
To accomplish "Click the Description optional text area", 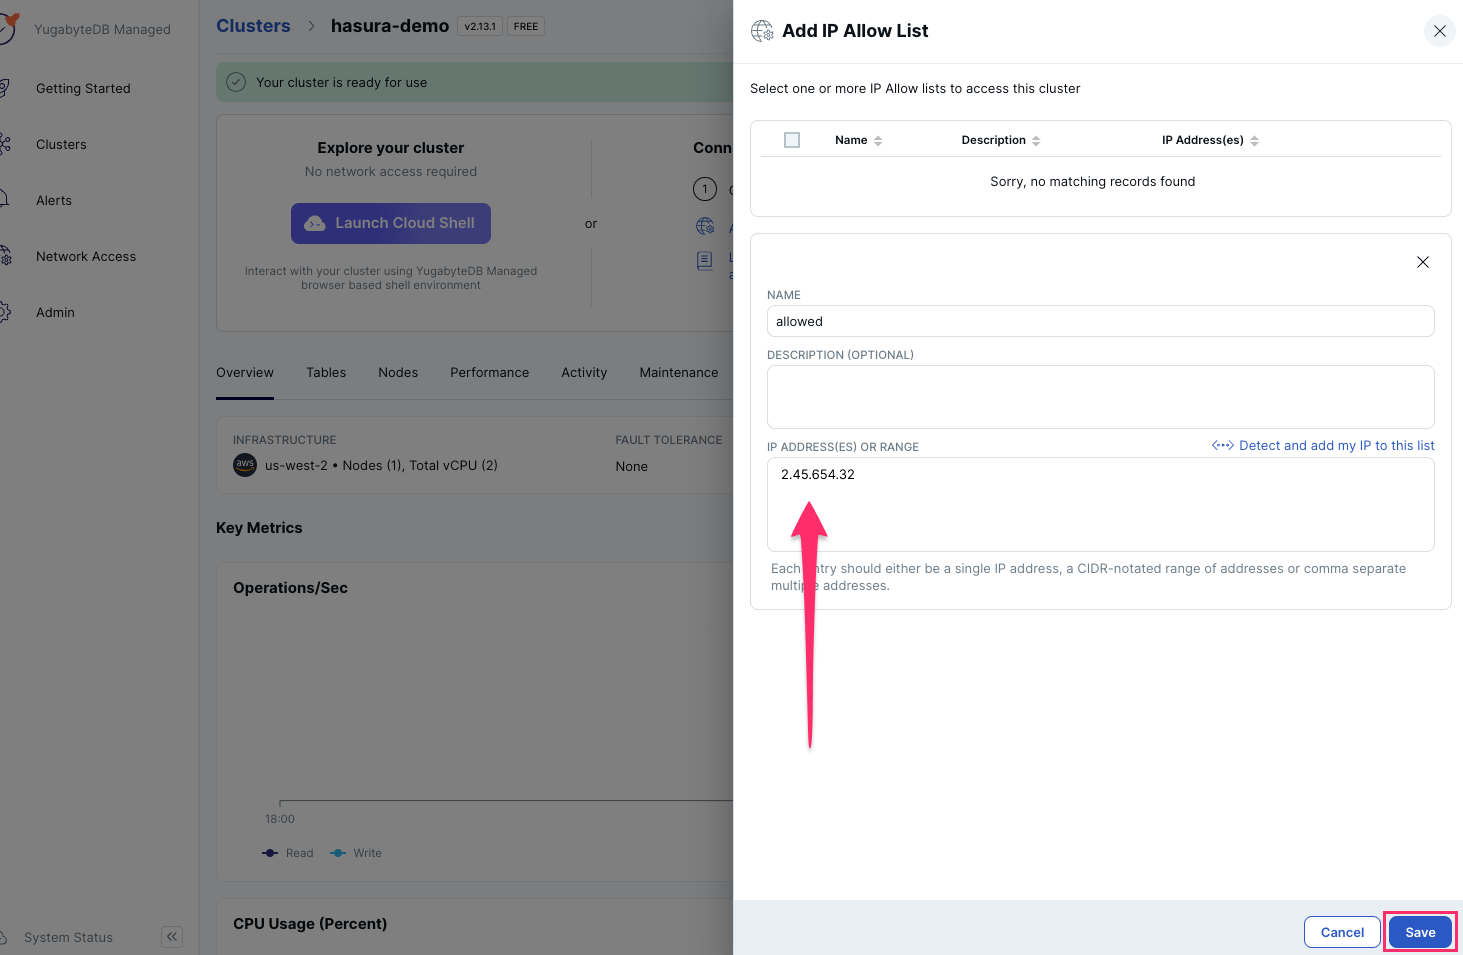I will (1100, 397).
